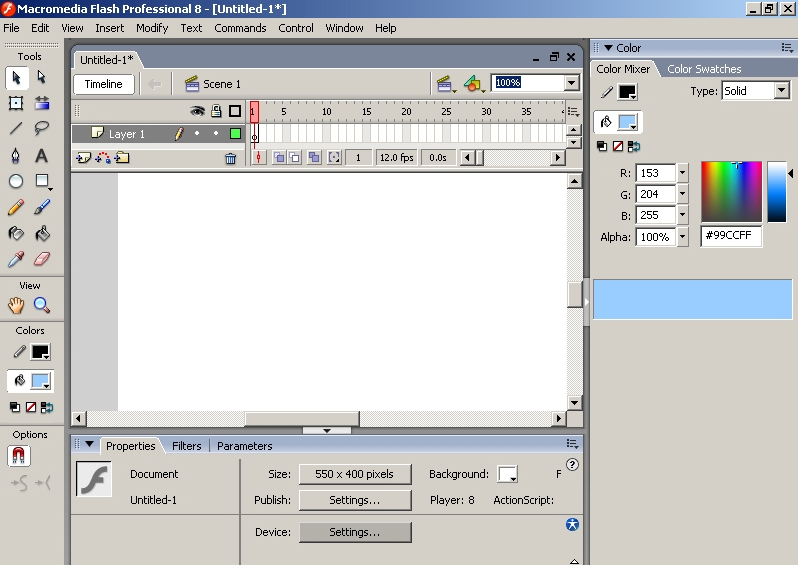Toggle show all layers as outlines
799x565 pixels.
[x=235, y=111]
